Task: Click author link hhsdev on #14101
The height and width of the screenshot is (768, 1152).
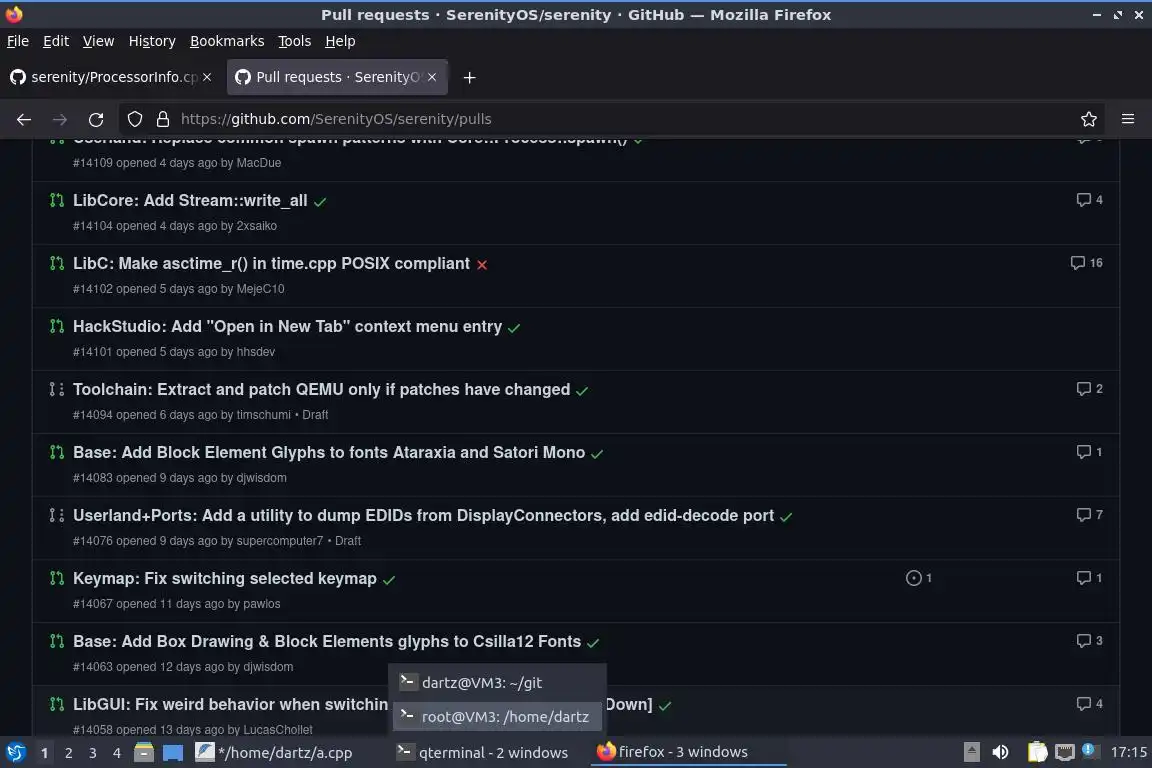Action: pos(256,352)
